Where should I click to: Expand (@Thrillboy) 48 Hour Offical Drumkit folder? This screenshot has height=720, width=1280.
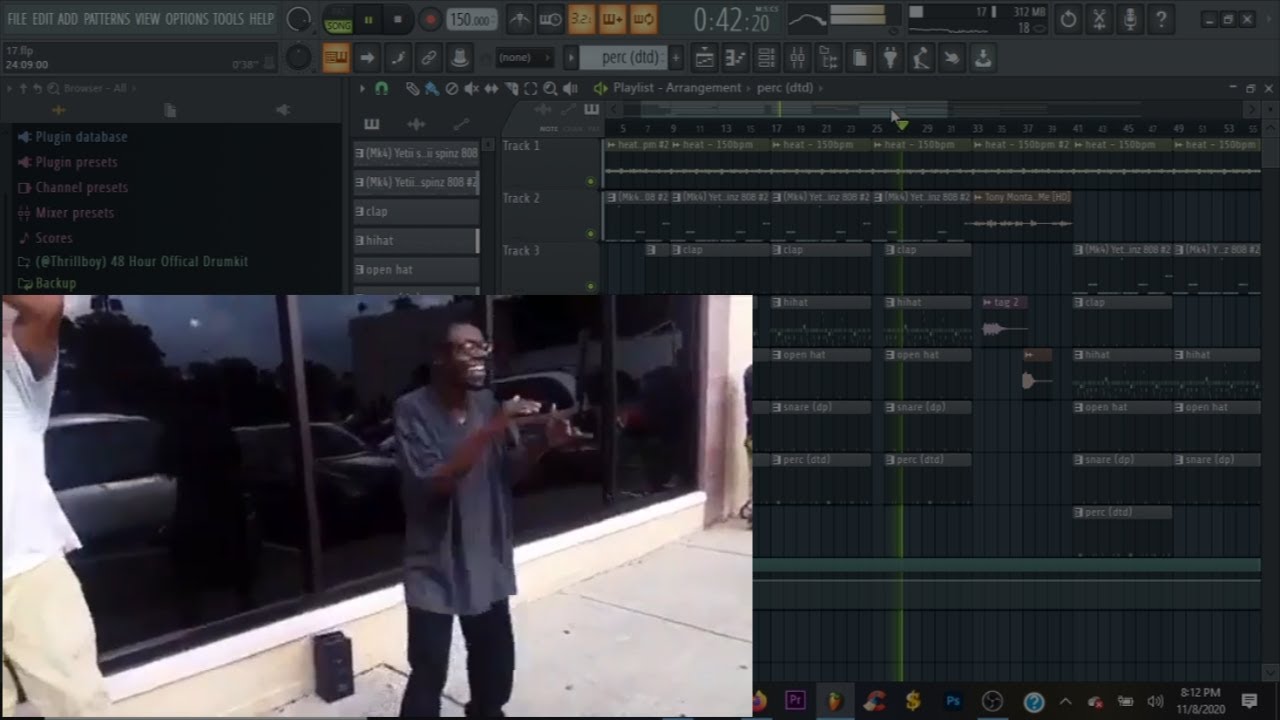133,261
